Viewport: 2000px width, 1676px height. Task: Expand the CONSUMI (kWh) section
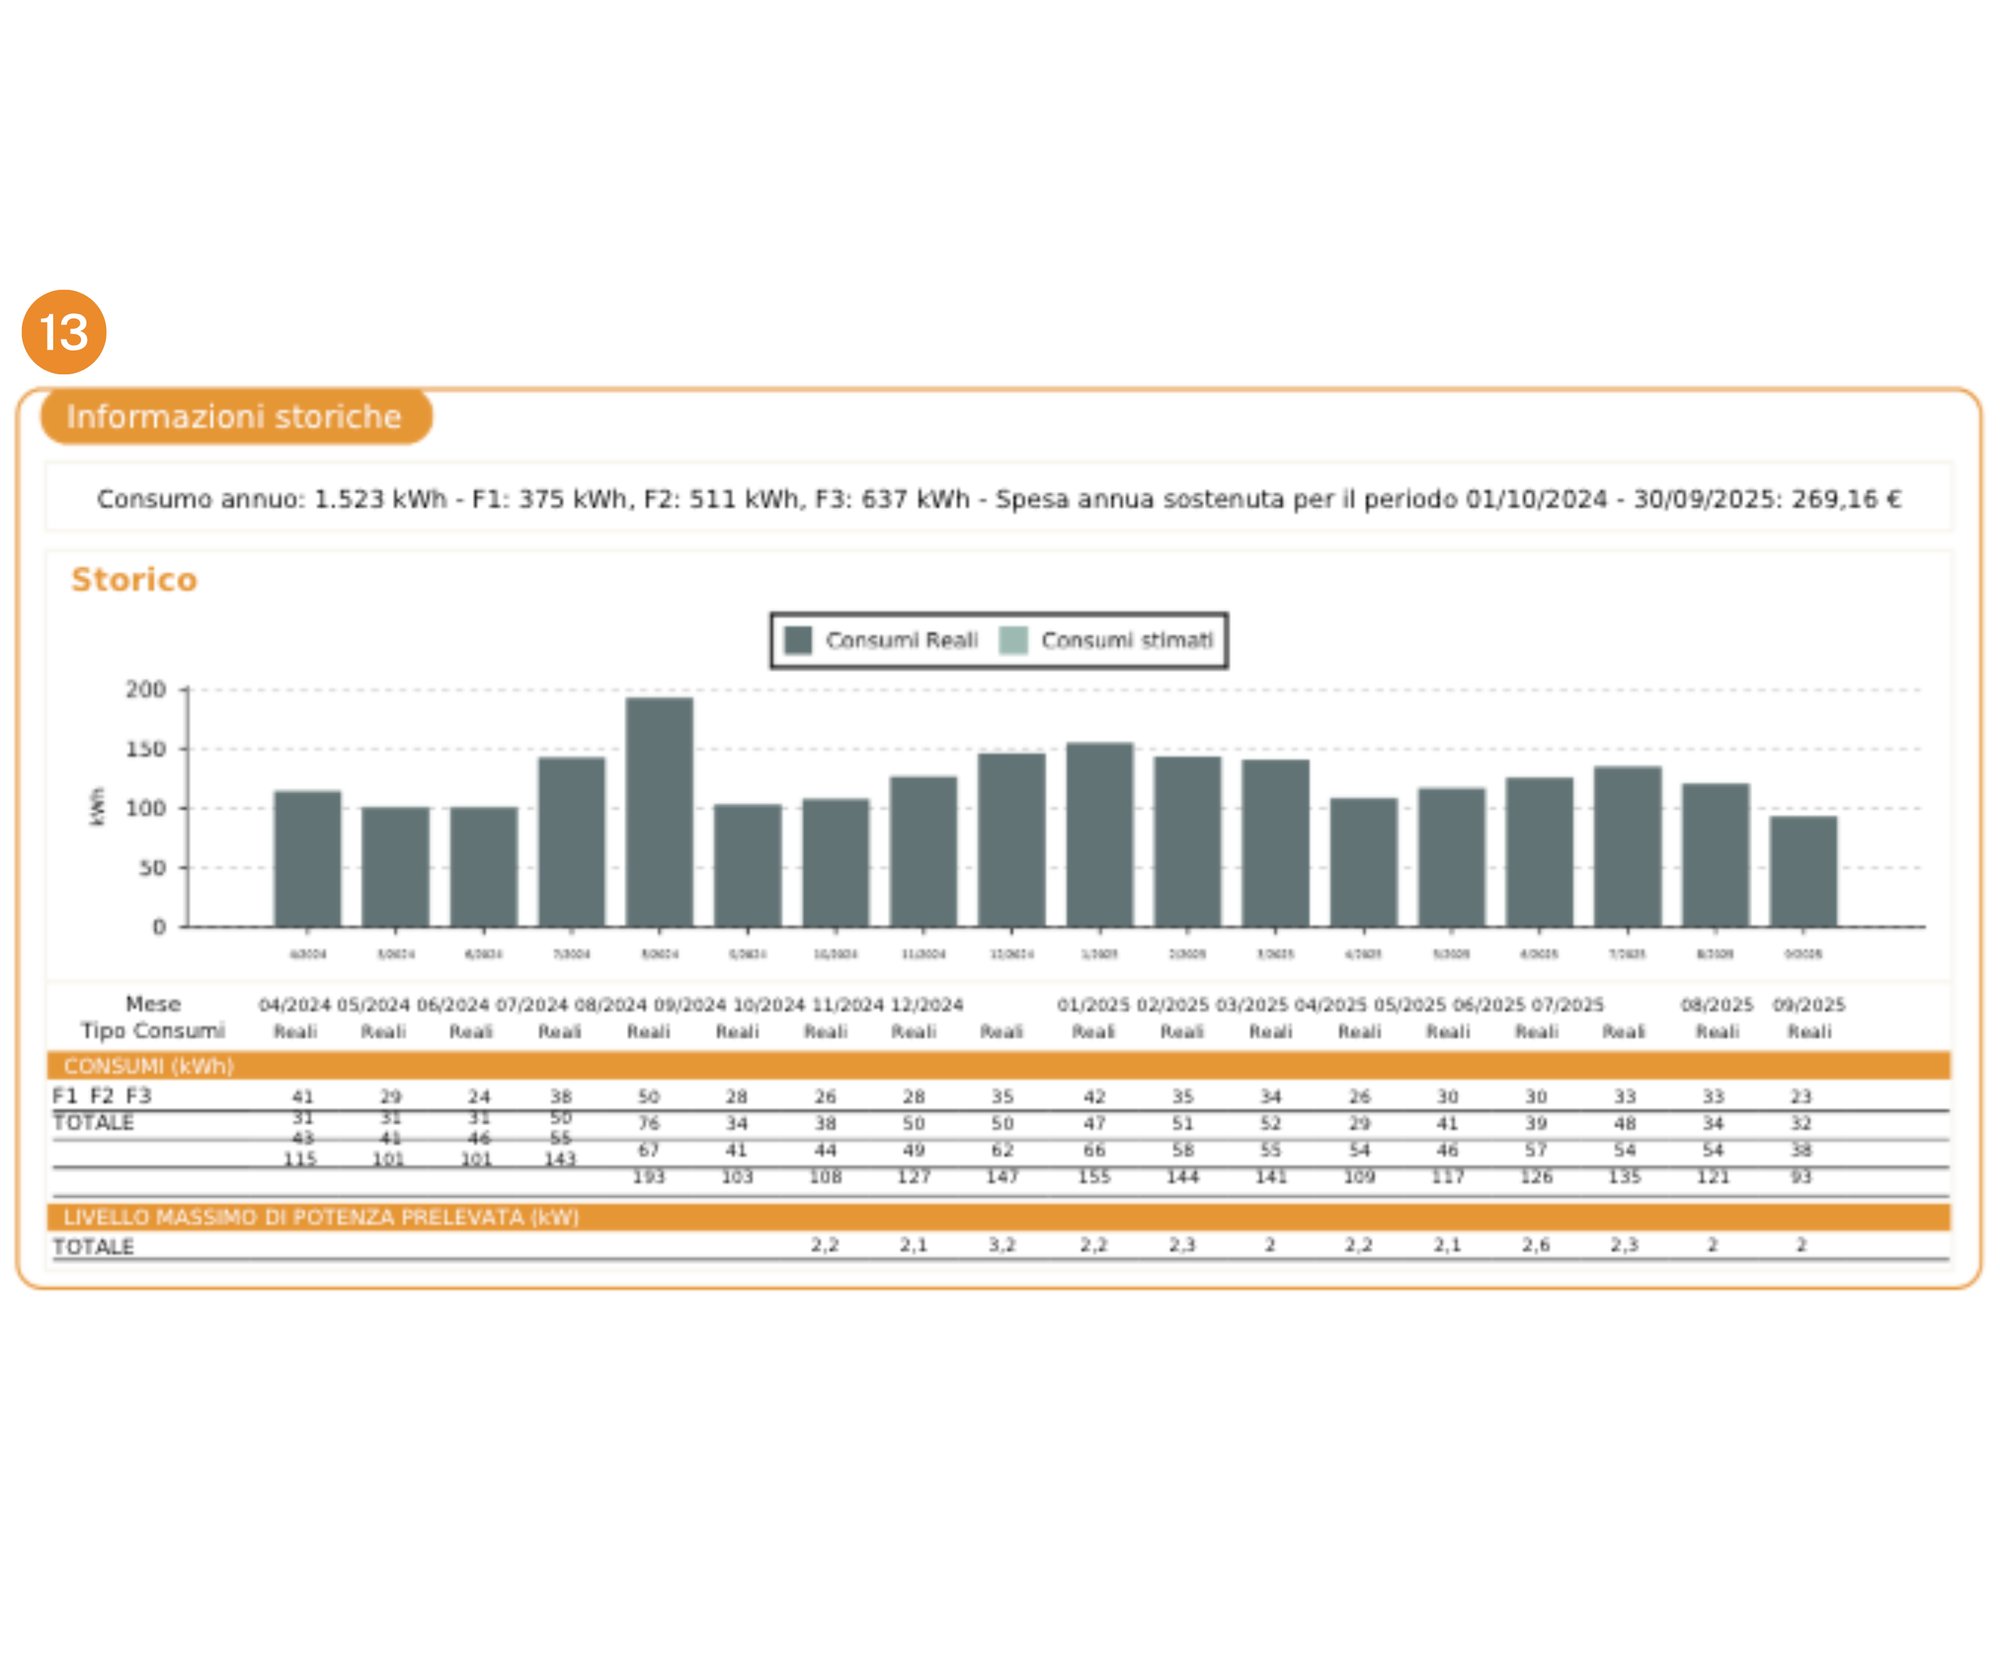[x=148, y=1067]
